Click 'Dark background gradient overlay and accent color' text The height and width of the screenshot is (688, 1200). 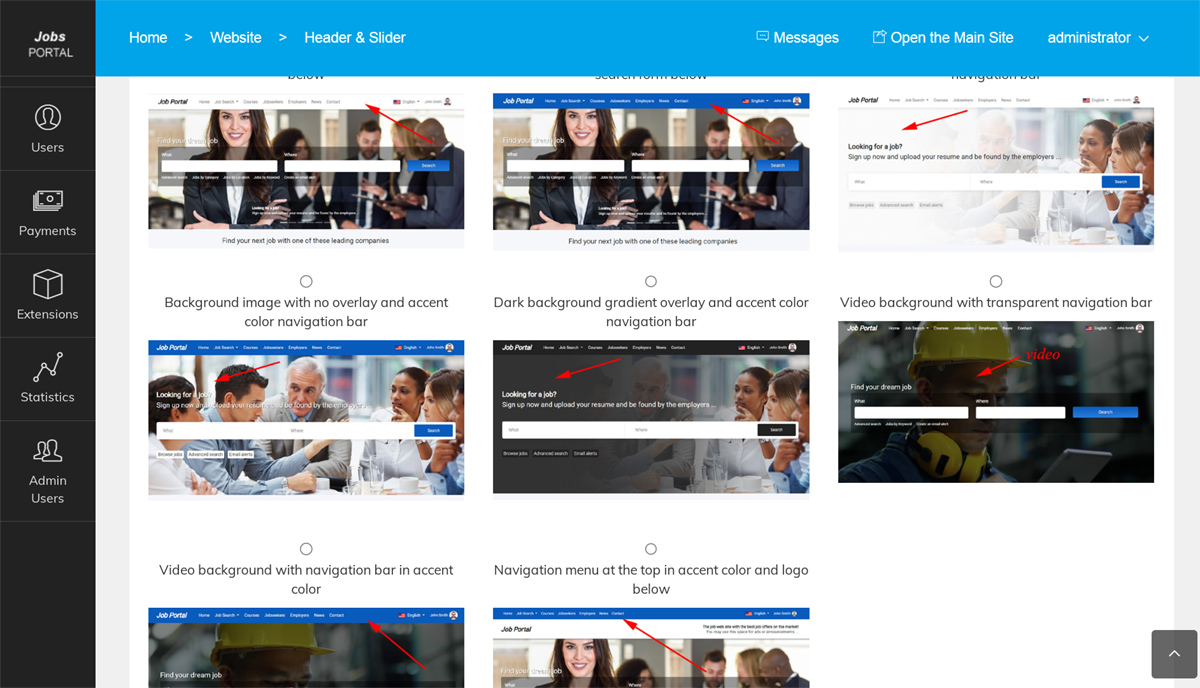[651, 312]
